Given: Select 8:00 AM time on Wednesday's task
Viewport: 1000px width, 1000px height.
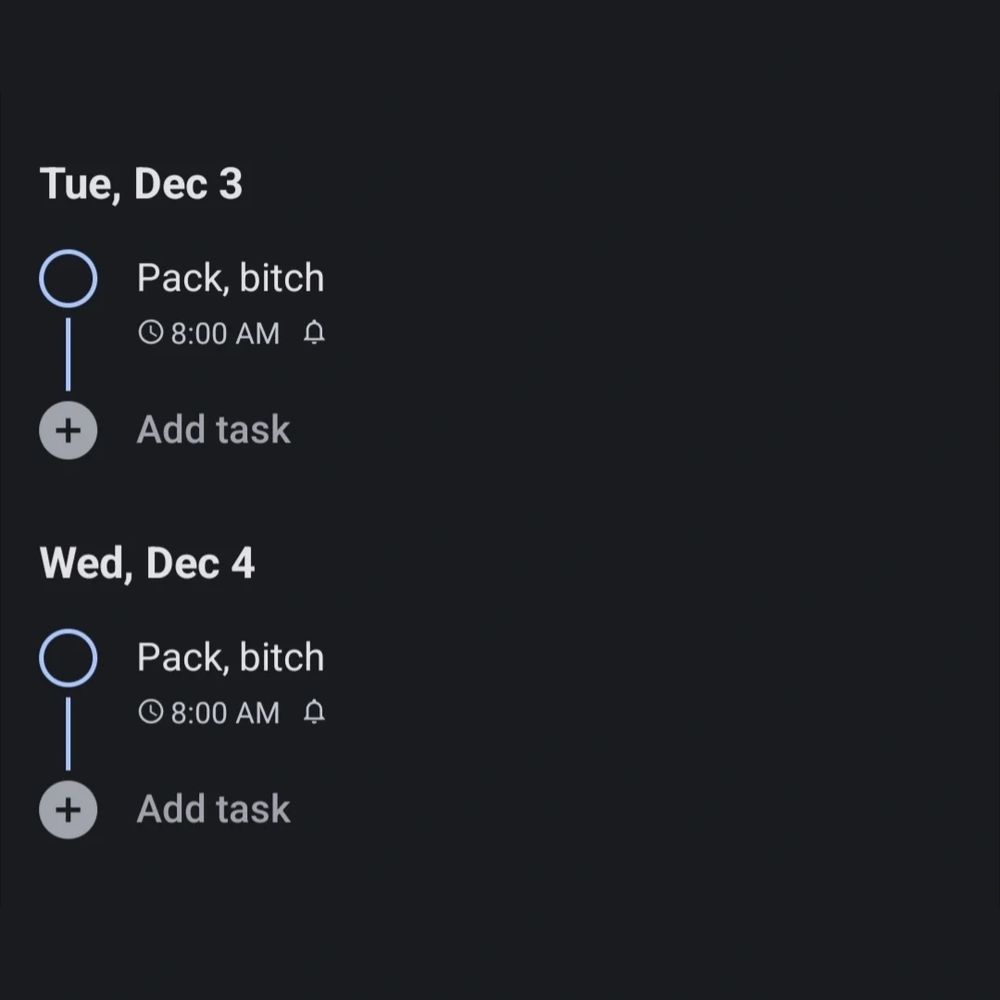Looking at the screenshot, I should (225, 713).
